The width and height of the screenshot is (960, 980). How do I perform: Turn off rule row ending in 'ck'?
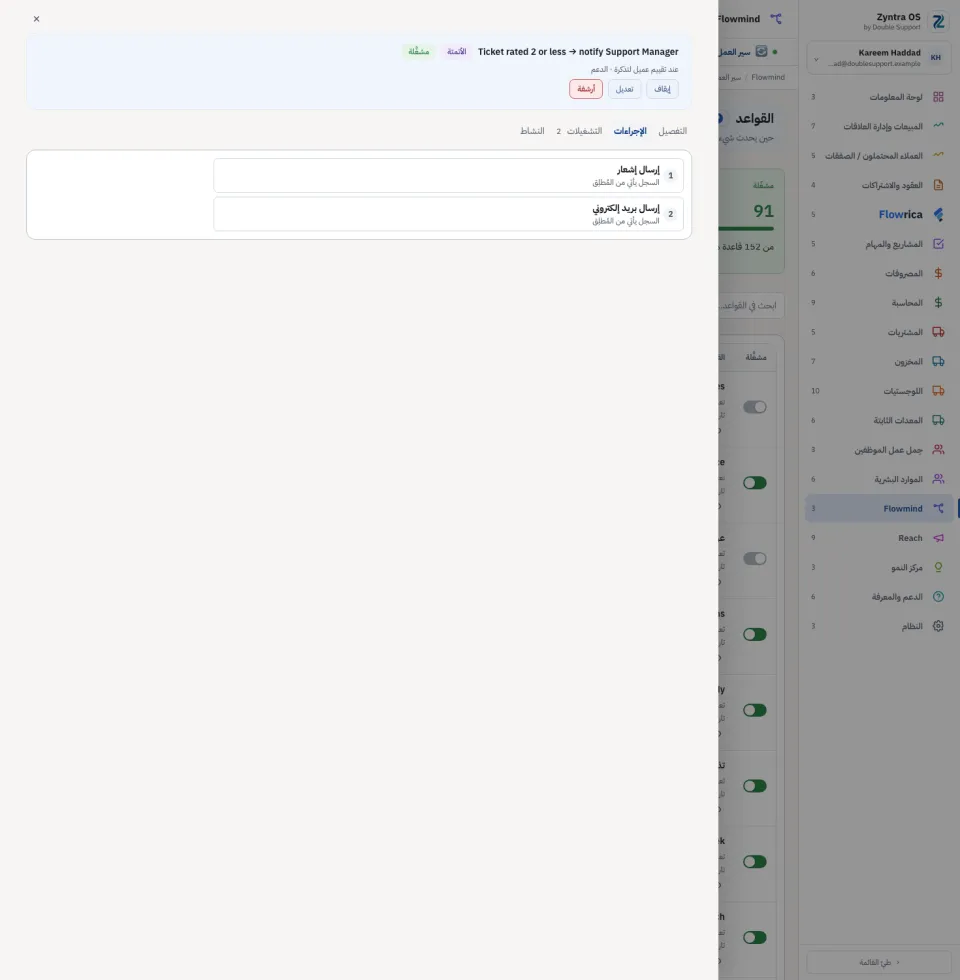[754, 861]
